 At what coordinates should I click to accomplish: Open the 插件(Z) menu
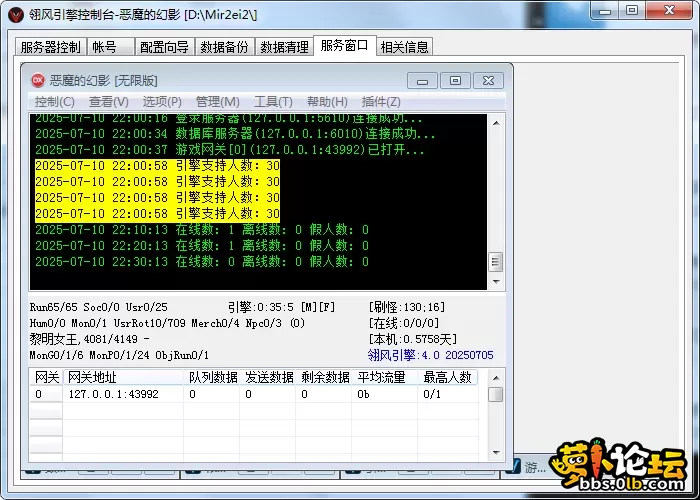click(x=381, y=102)
